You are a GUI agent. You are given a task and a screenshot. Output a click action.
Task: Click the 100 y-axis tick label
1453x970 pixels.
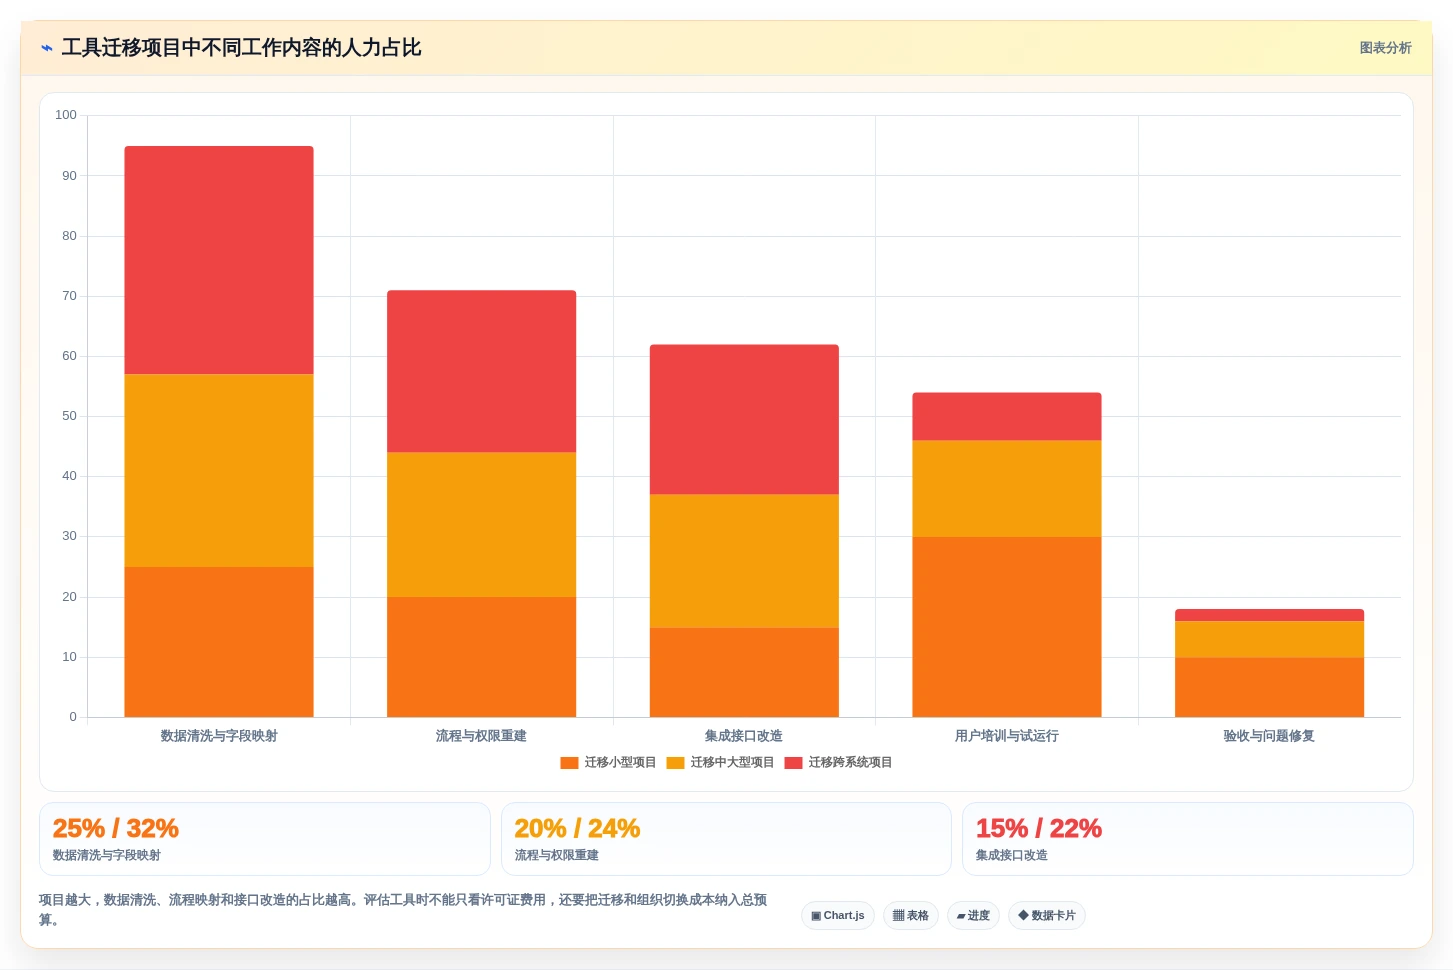coord(66,115)
